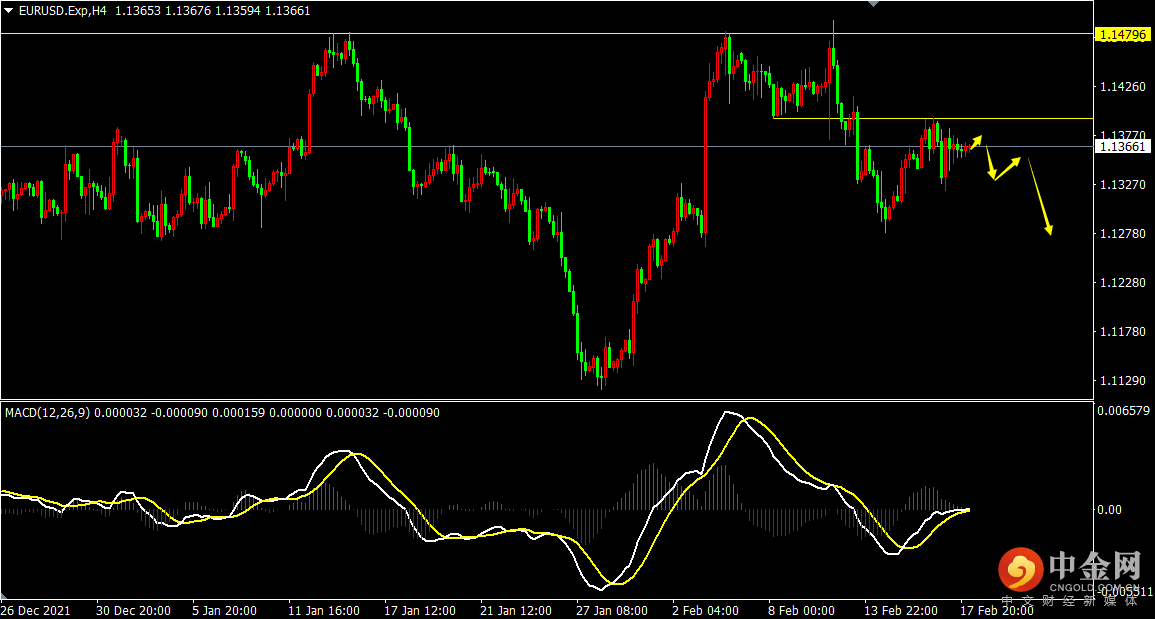Click the 1.12780 price axis label
The image size is (1155, 619).
tap(1122, 233)
